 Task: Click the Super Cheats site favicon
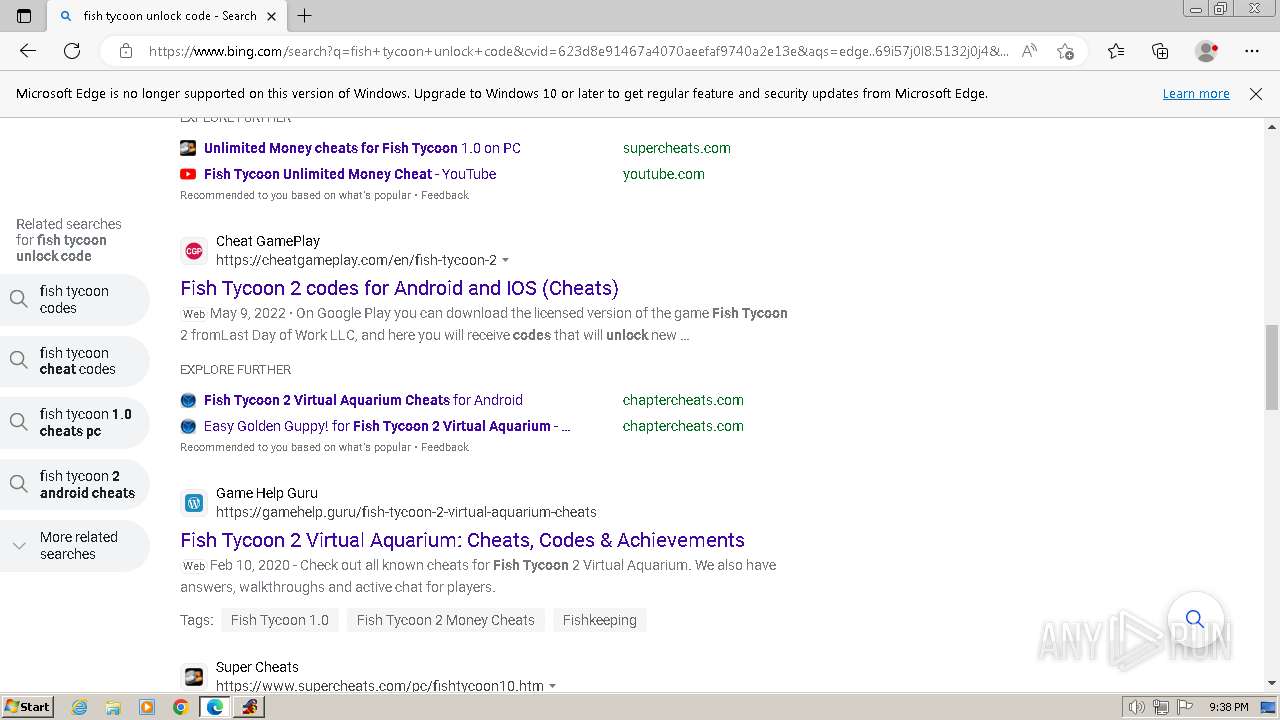pyautogui.click(x=194, y=676)
